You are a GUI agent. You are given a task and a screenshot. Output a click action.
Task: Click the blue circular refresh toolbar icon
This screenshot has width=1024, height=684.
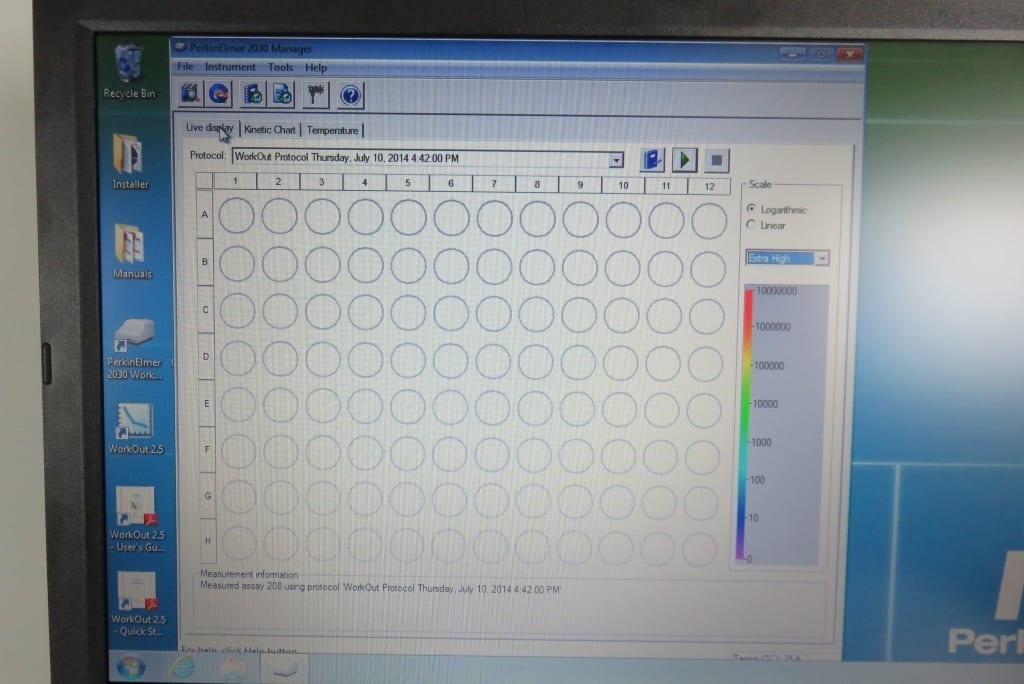click(217, 93)
